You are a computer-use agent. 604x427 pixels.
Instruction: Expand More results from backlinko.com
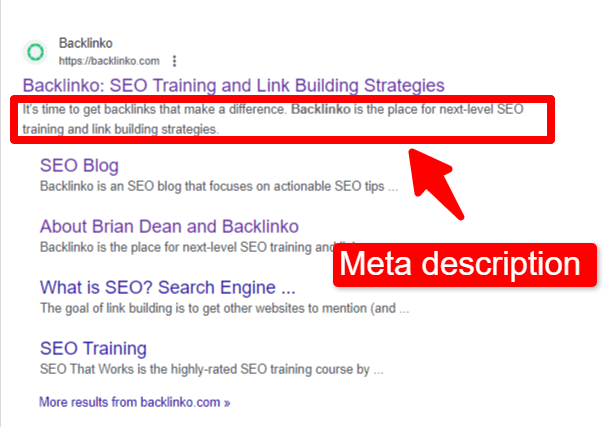pyautogui.click(x=128, y=402)
